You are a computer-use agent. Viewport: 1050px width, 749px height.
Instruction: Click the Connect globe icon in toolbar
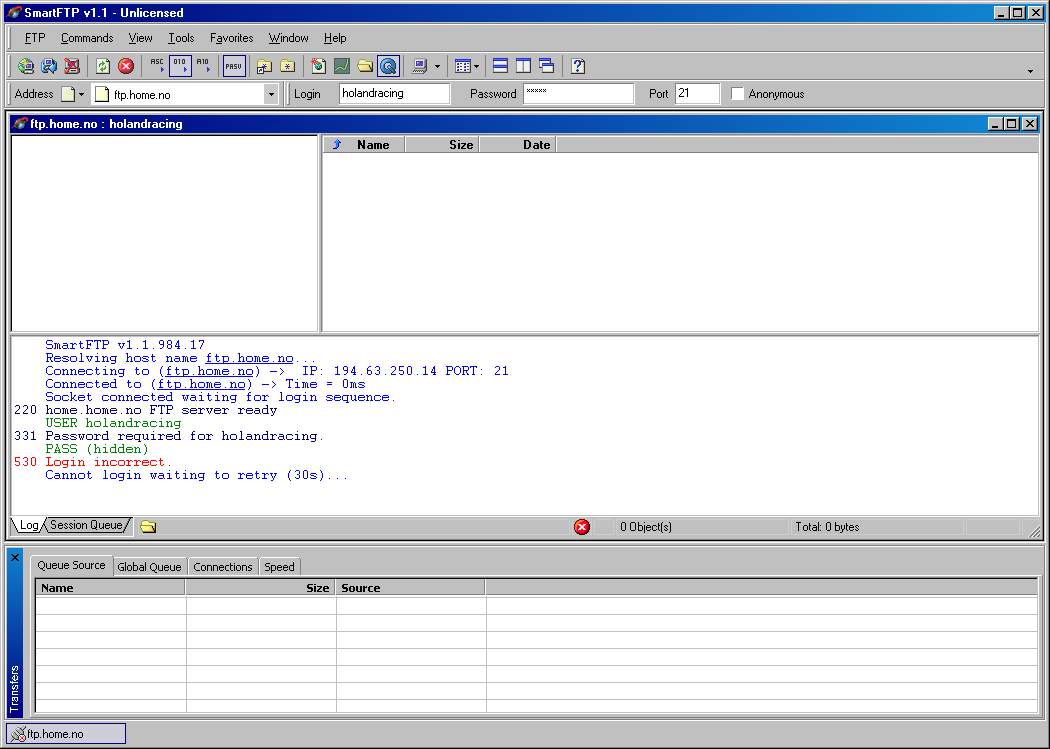click(26, 66)
